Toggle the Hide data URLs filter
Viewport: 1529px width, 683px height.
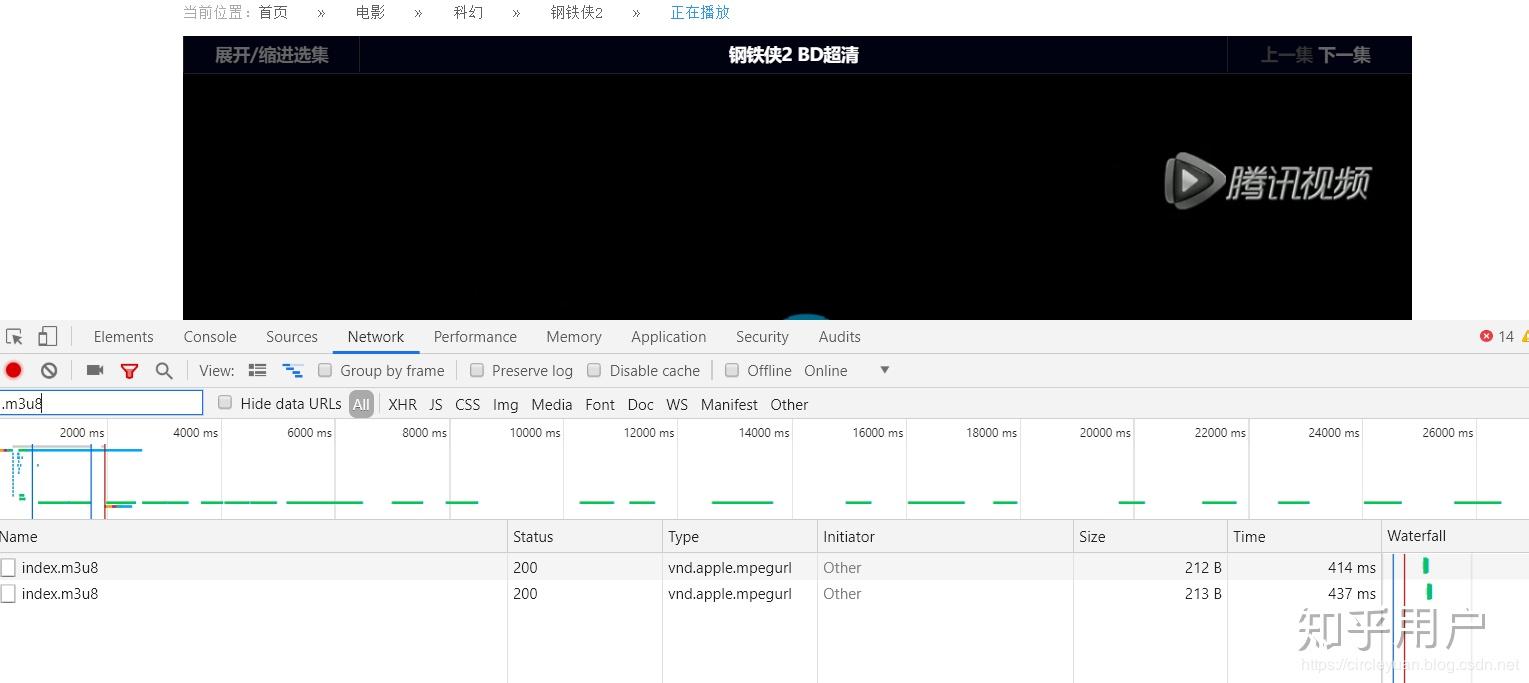click(x=224, y=403)
